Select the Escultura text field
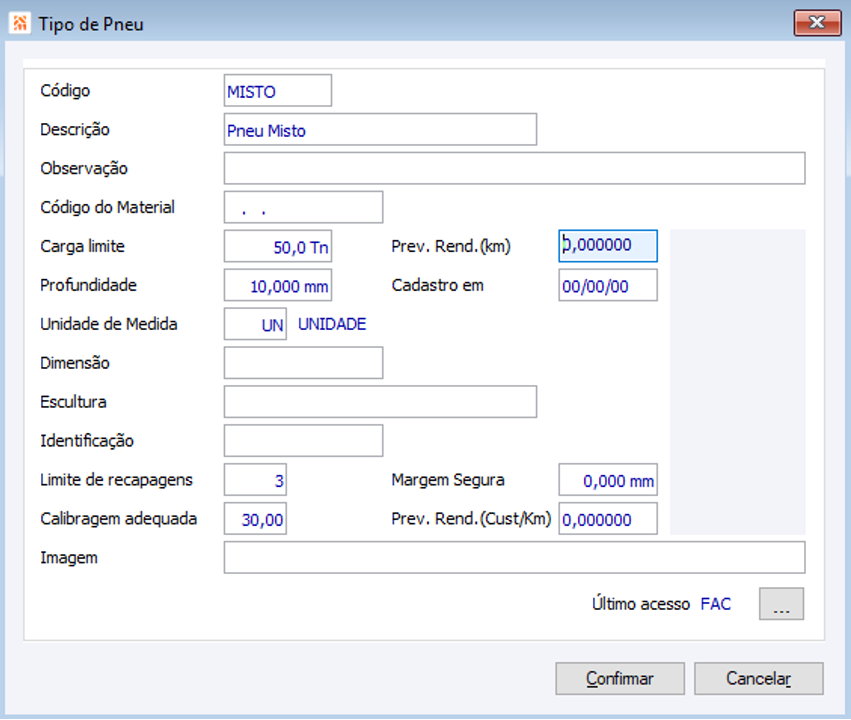This screenshot has height=720, width=851. click(x=380, y=402)
